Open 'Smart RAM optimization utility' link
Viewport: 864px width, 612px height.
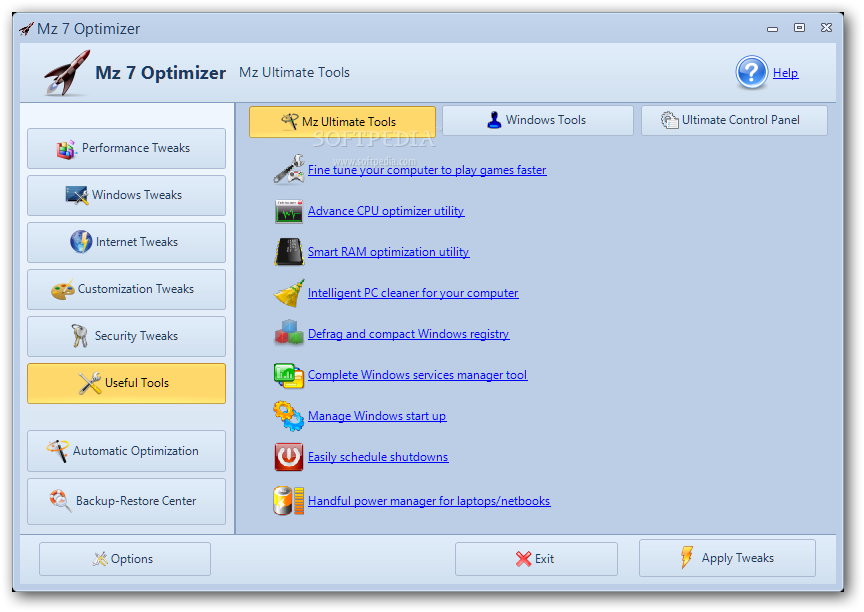coord(388,252)
